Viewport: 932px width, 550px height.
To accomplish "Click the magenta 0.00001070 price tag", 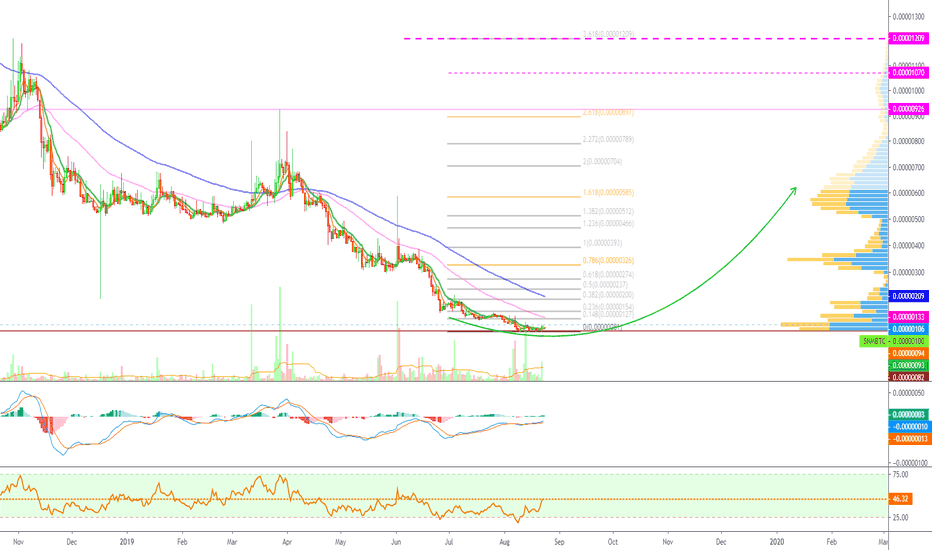I will (909, 73).
